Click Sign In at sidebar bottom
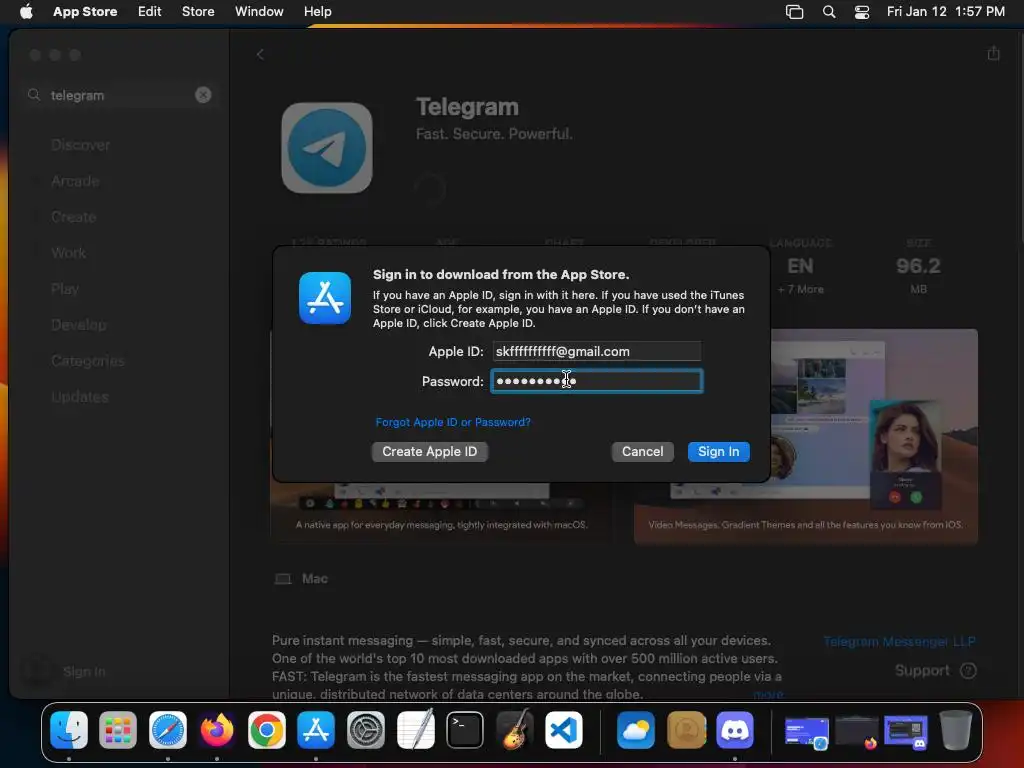The width and height of the screenshot is (1024, 768). point(84,671)
